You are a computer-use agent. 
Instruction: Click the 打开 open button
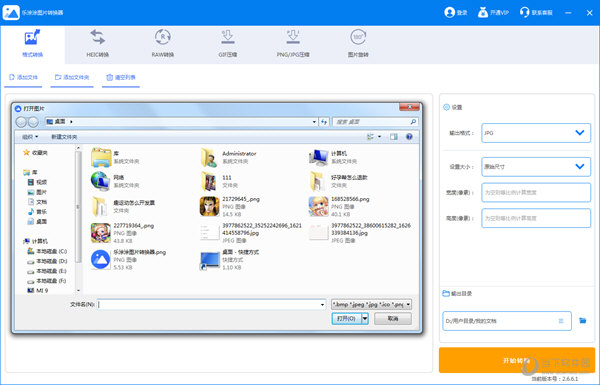[x=346, y=318]
